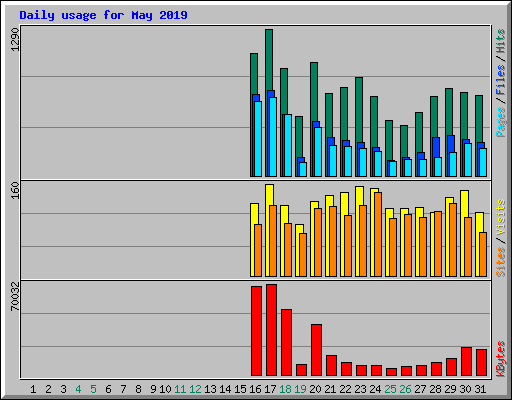This screenshot has height=400, width=512.
Task: Select day label 8 on the x-axis
Action: click(138, 389)
